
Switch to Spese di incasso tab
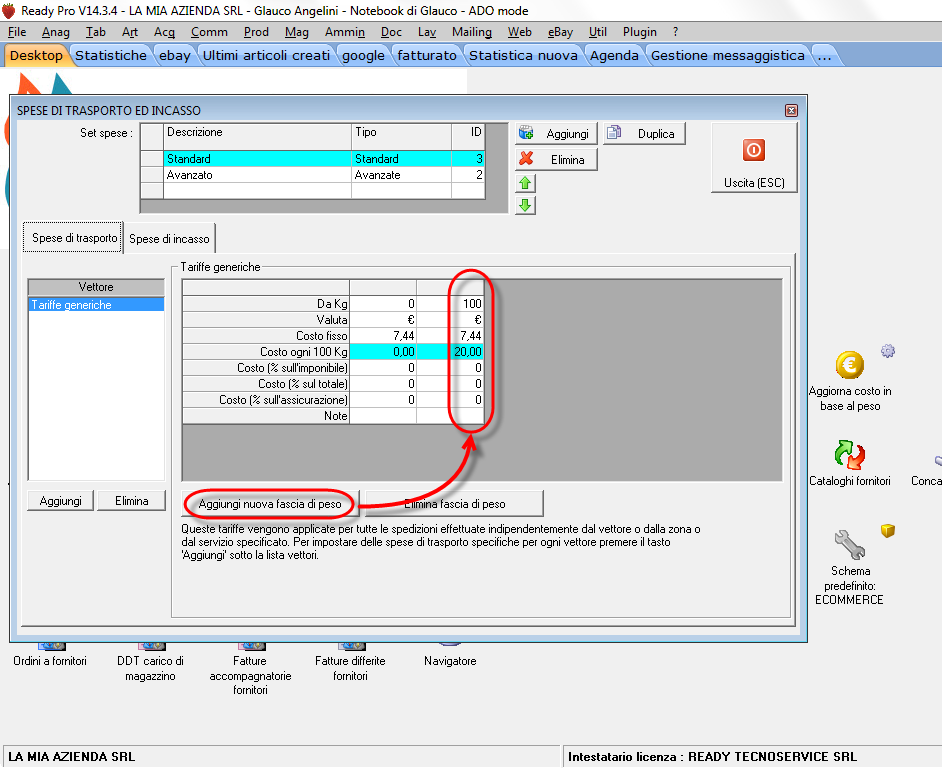pyautogui.click(x=169, y=239)
